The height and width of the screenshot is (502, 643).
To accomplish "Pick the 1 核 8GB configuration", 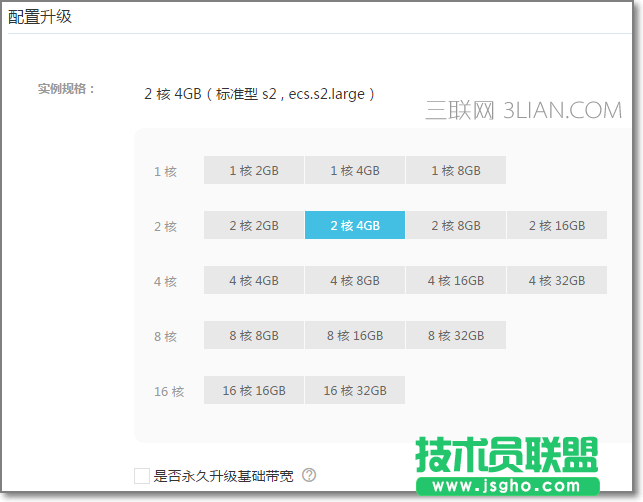I will click(x=456, y=170).
